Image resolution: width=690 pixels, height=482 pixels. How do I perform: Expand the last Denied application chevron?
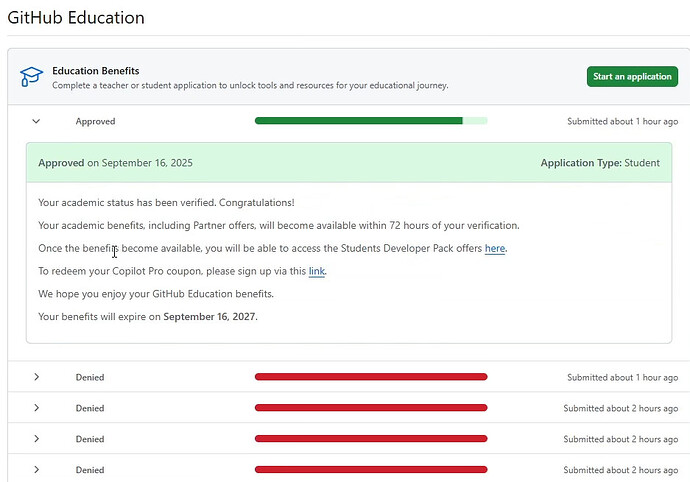[x=36, y=470]
